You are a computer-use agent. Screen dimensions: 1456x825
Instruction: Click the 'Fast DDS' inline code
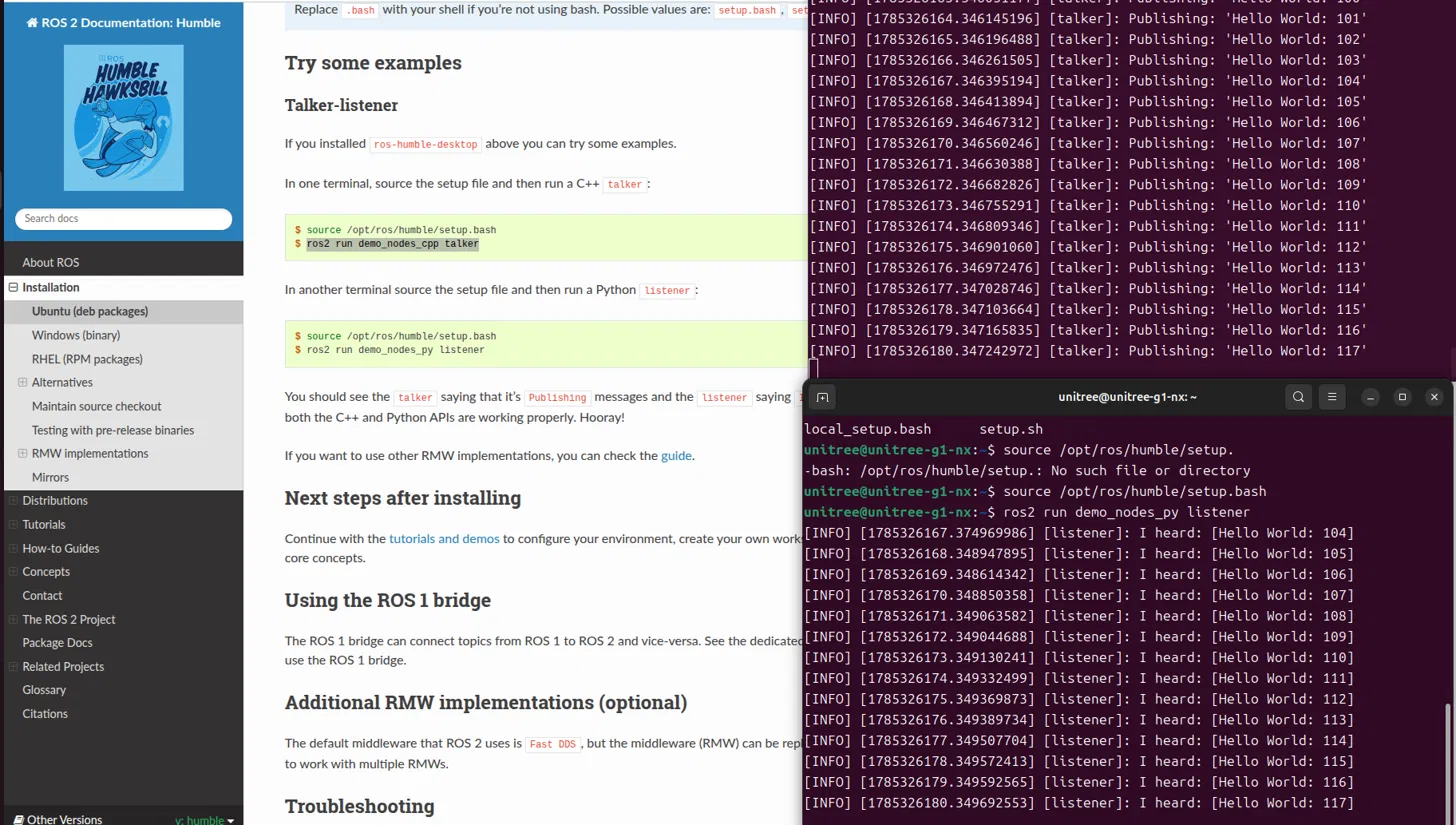click(554, 744)
